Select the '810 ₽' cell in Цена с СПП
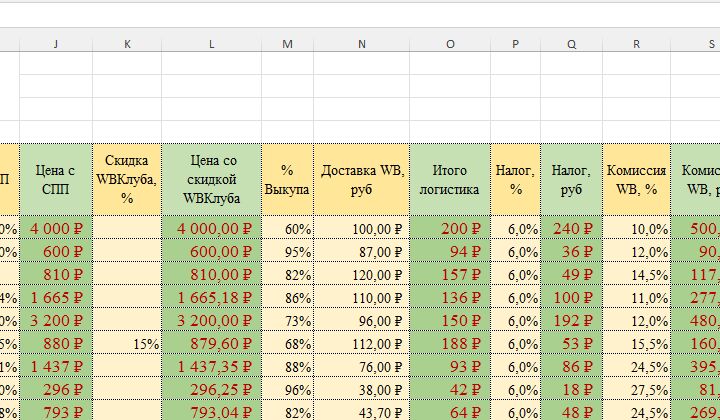720x420 pixels. 56,274
